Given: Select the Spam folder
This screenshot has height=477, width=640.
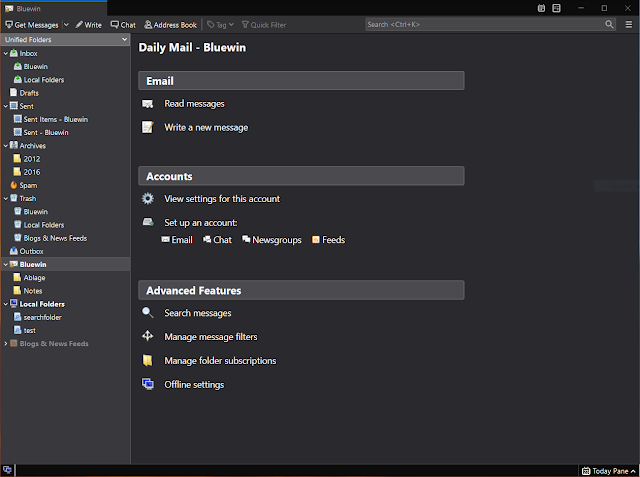Looking at the screenshot, I should [28, 185].
